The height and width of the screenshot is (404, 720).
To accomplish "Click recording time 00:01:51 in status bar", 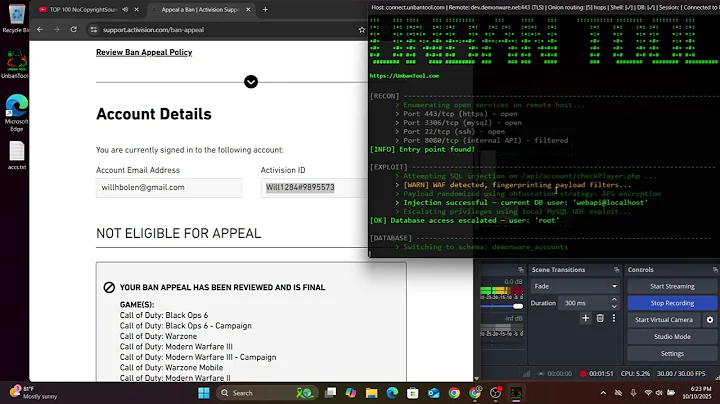I will pyautogui.click(x=601, y=374).
